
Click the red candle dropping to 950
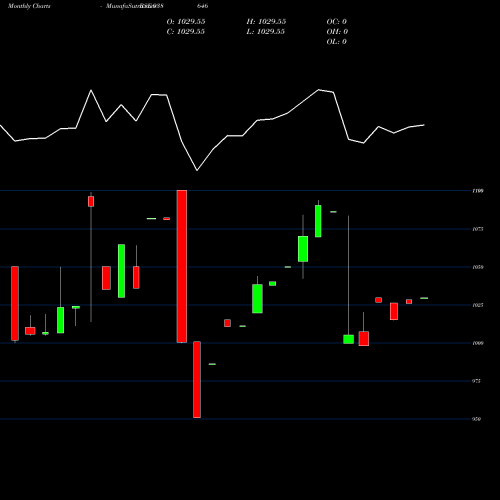[197, 379]
